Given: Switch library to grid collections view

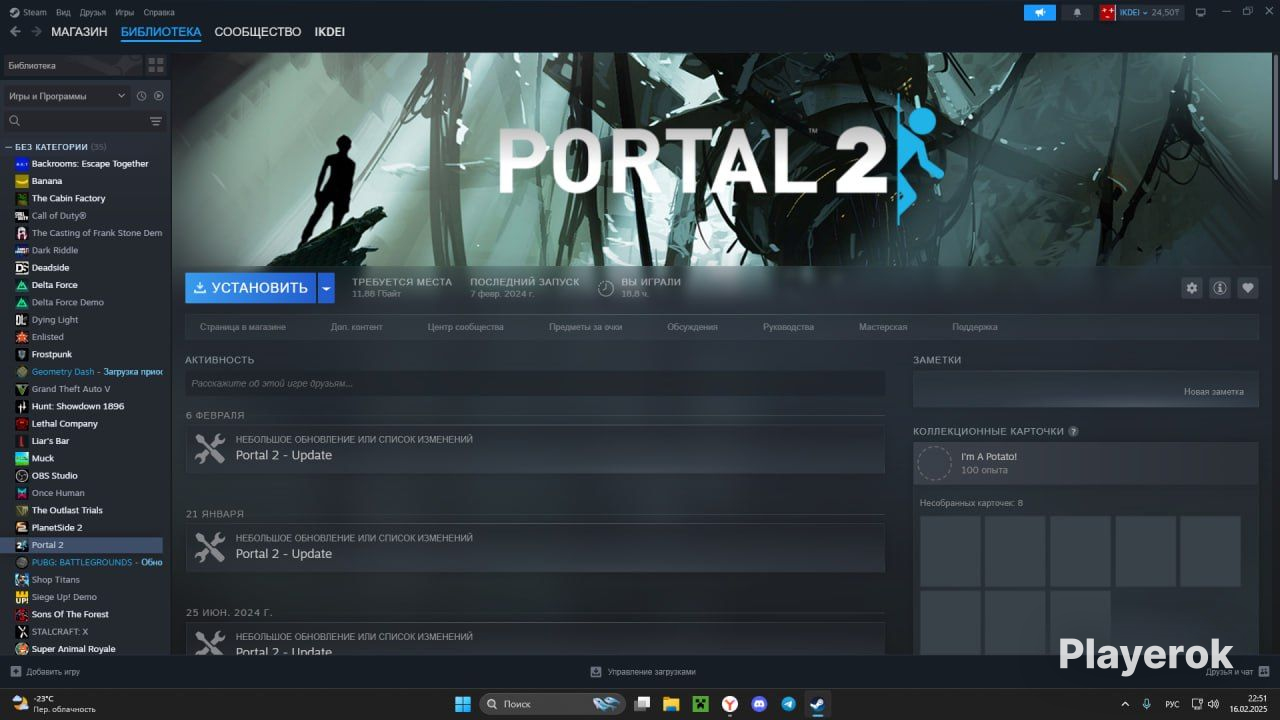Looking at the screenshot, I should [x=156, y=65].
